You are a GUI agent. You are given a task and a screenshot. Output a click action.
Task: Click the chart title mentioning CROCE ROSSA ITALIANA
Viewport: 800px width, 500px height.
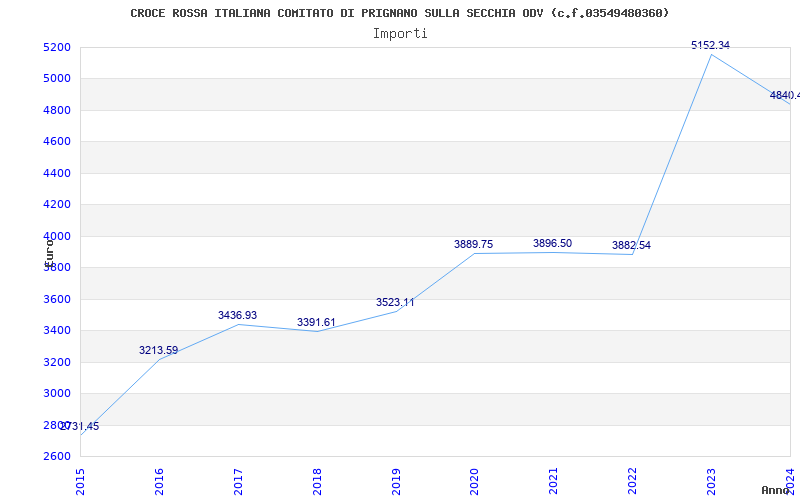(399, 13)
